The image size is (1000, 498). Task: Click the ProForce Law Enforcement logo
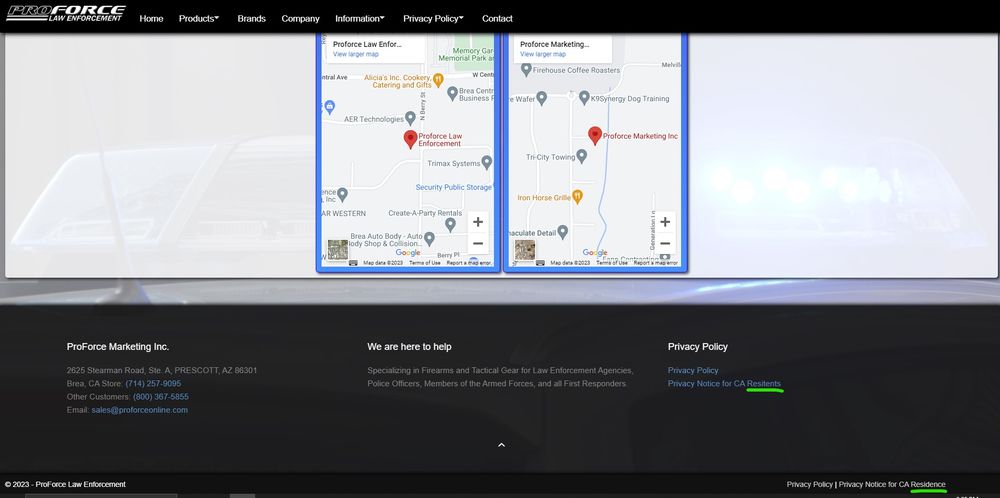point(65,14)
